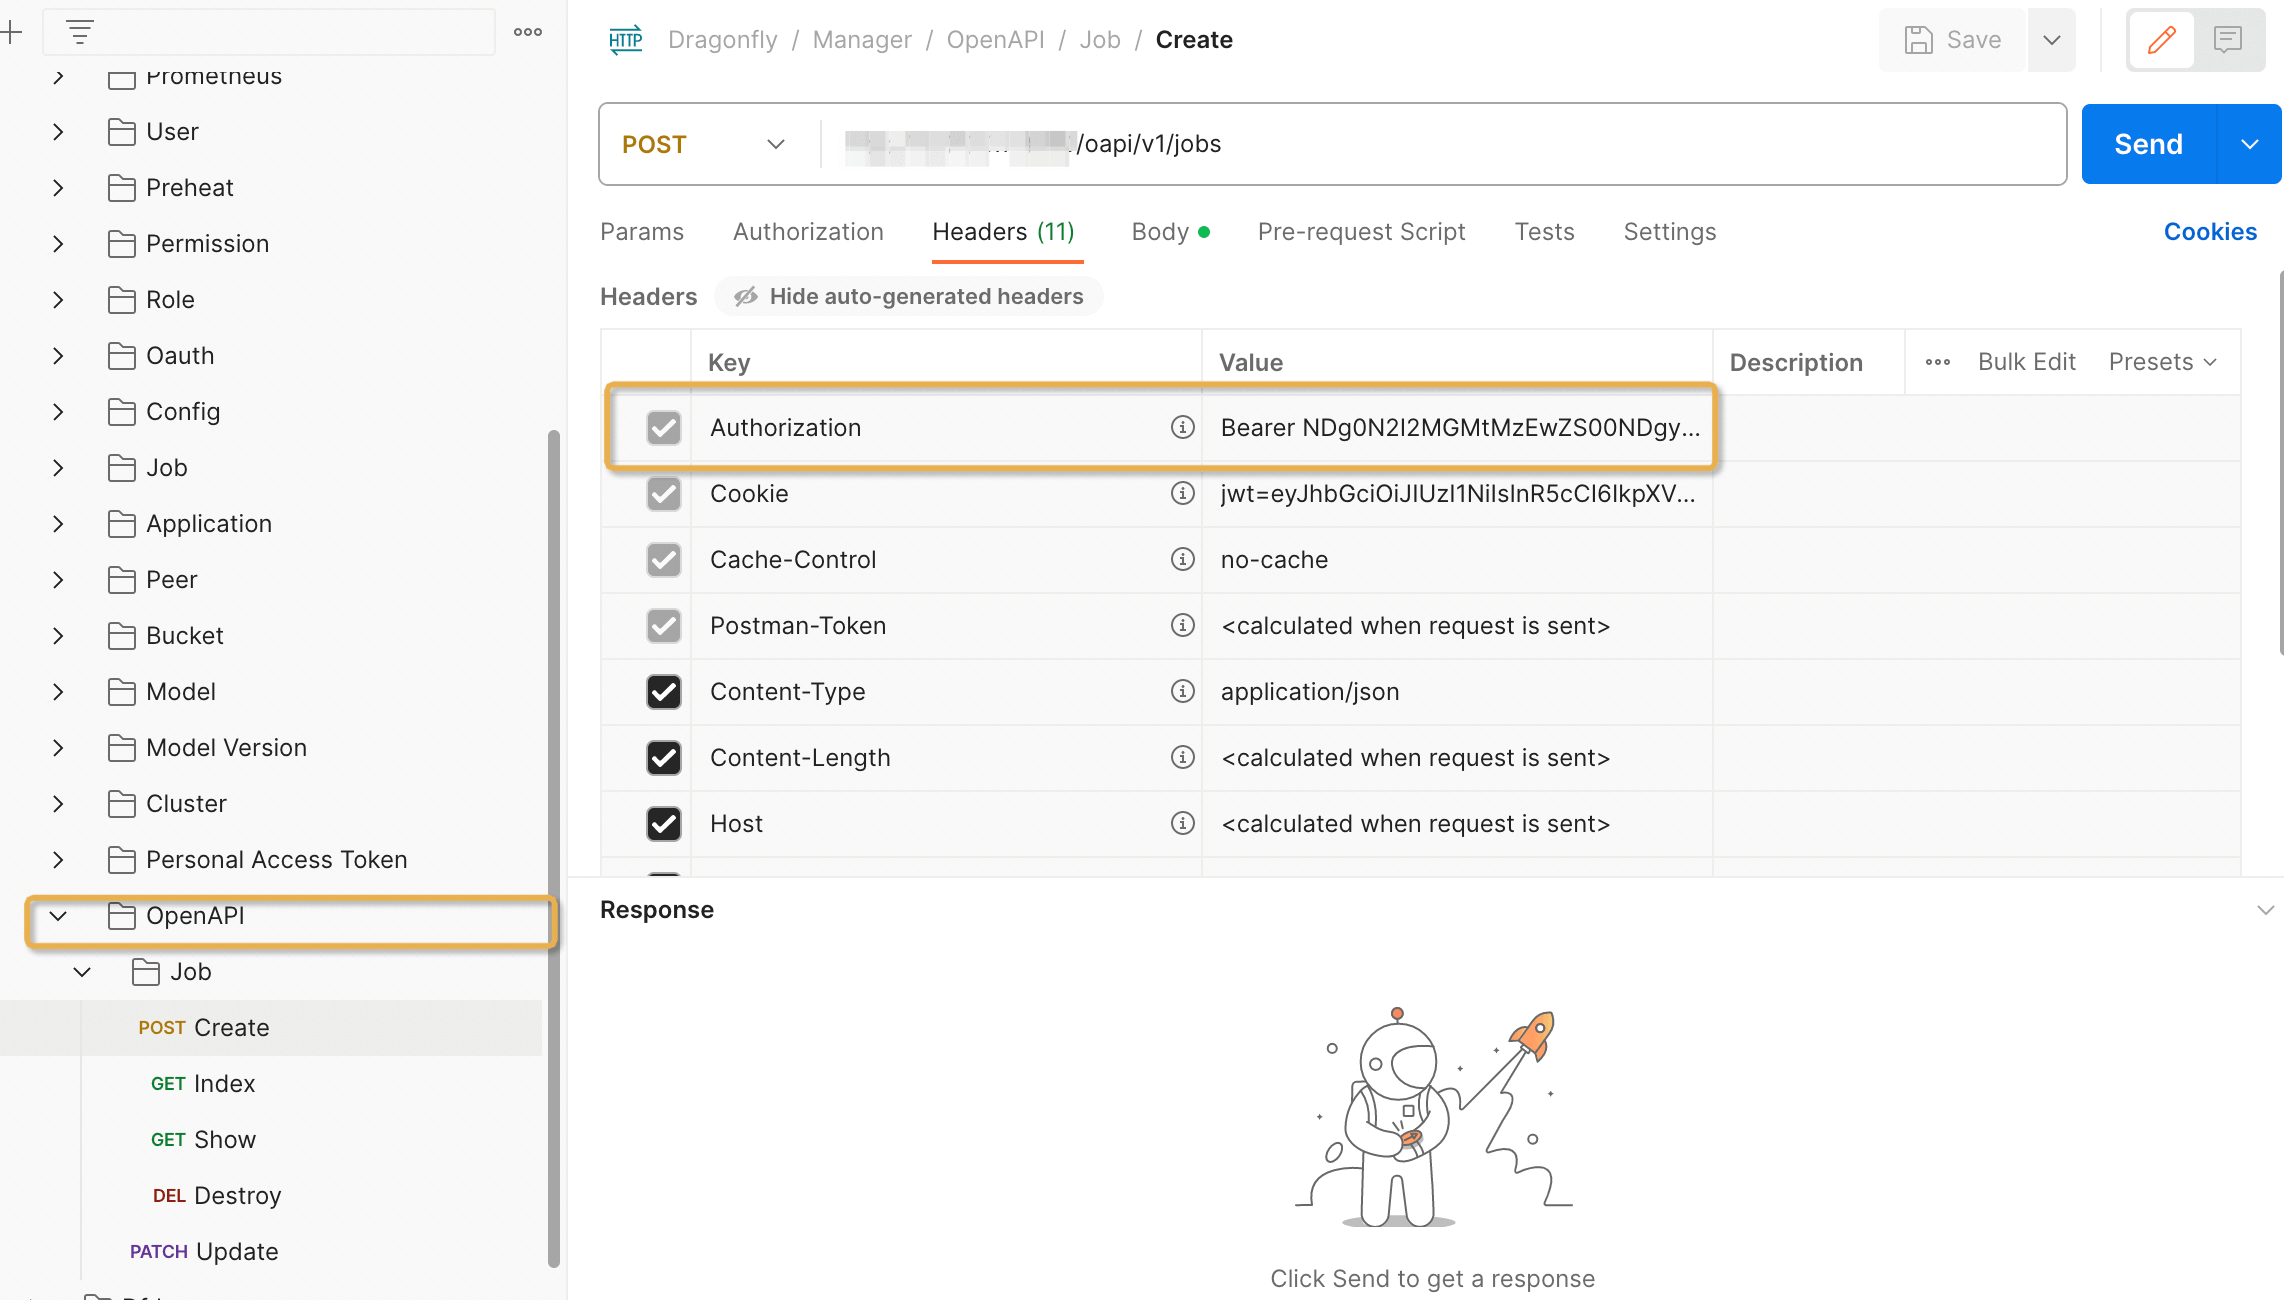Toggle the Cookie header checkbox
The height and width of the screenshot is (1300, 2284).
pyautogui.click(x=664, y=494)
